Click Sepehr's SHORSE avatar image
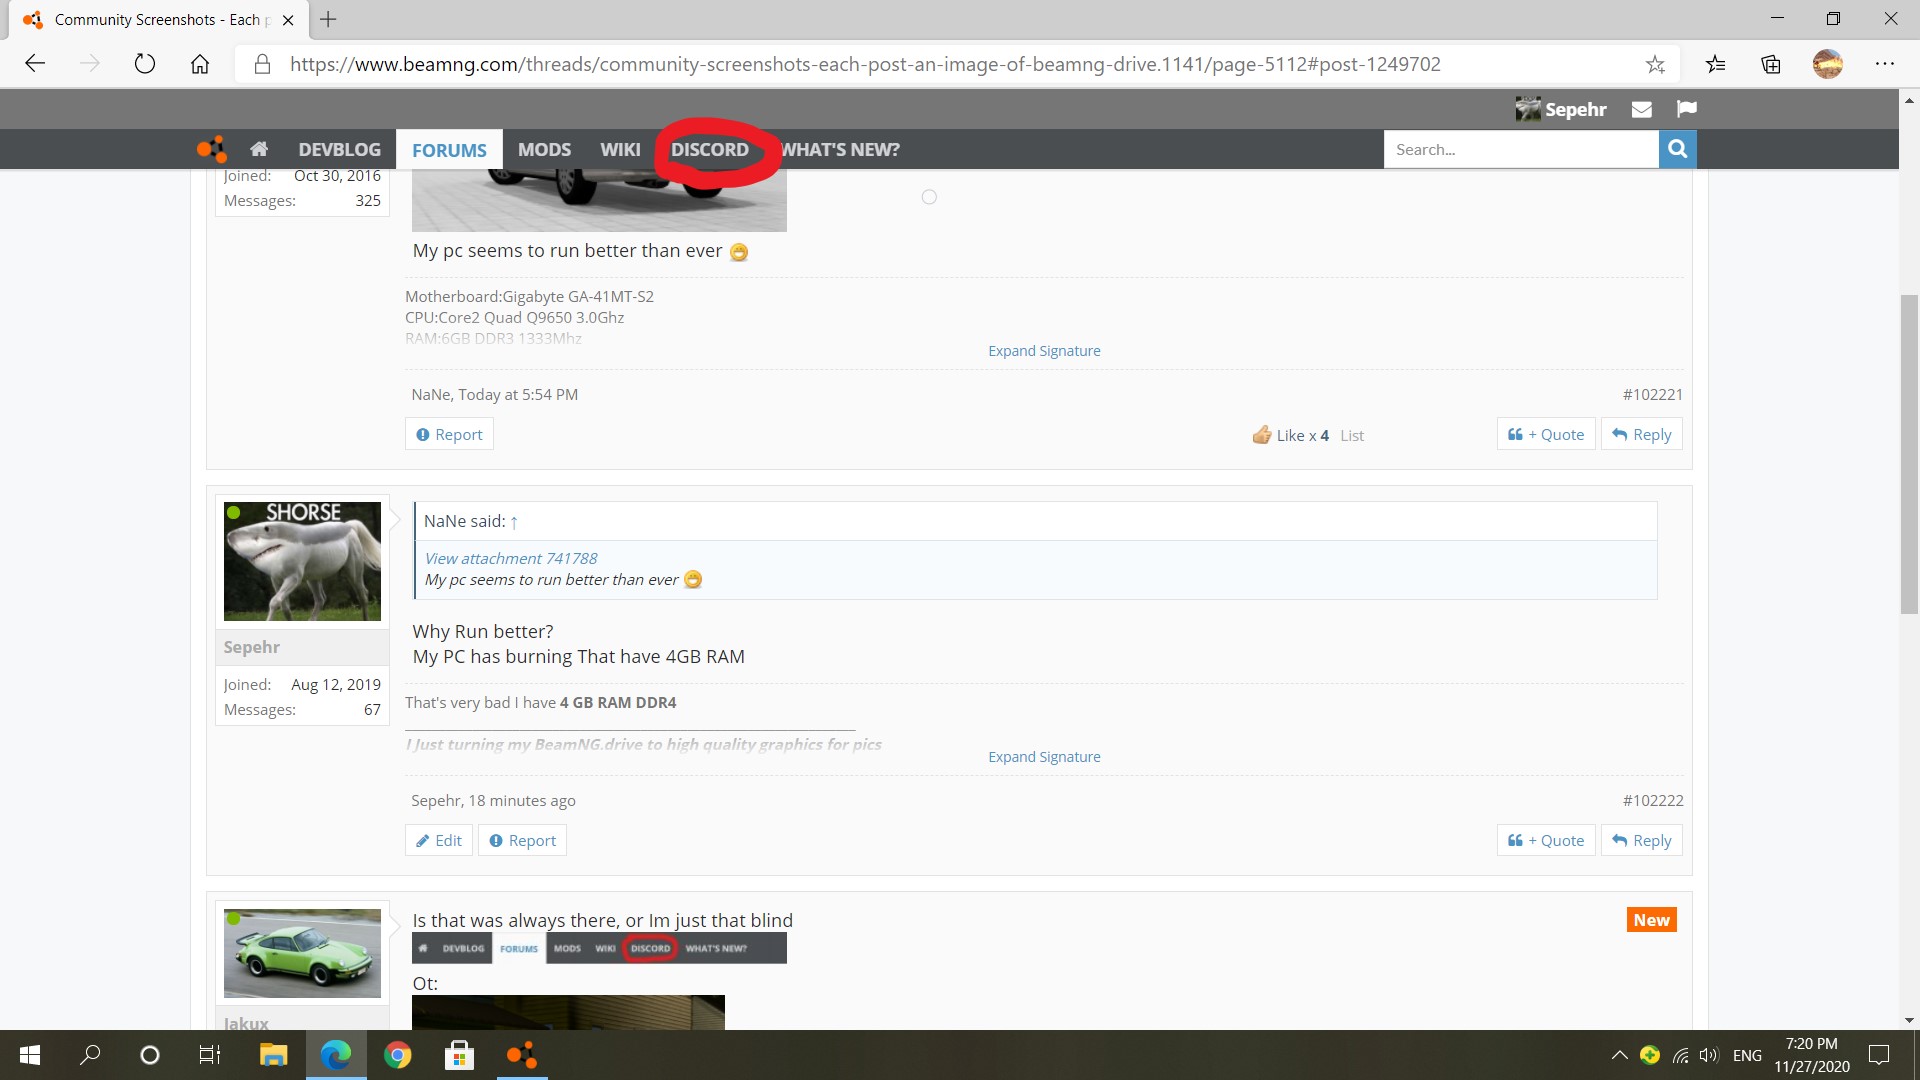Screen dimensions: 1920x1080 point(302,561)
